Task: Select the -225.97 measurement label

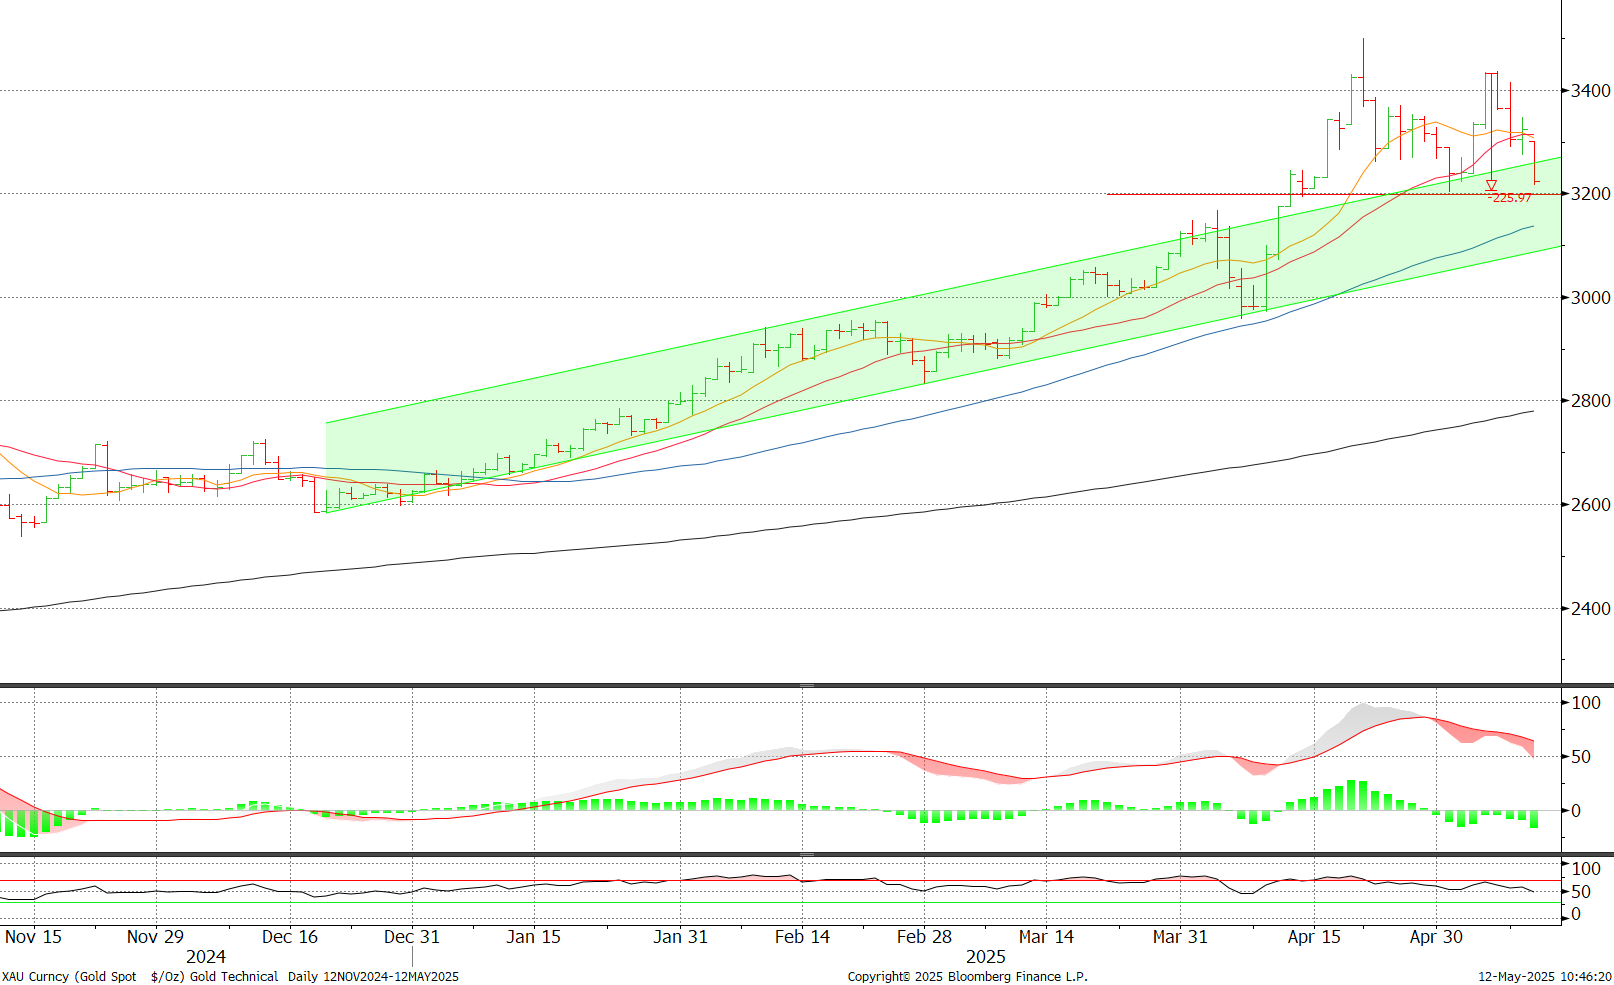Action: [1510, 198]
